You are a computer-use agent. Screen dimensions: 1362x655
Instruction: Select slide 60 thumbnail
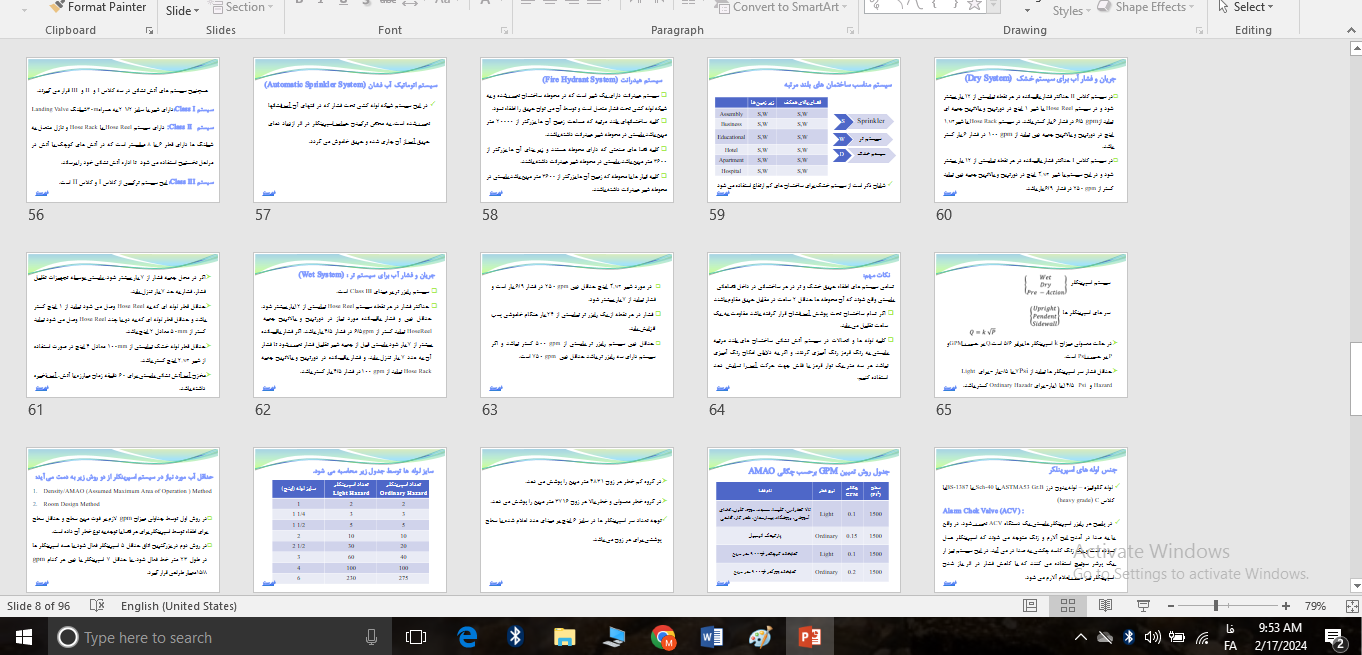(1031, 130)
